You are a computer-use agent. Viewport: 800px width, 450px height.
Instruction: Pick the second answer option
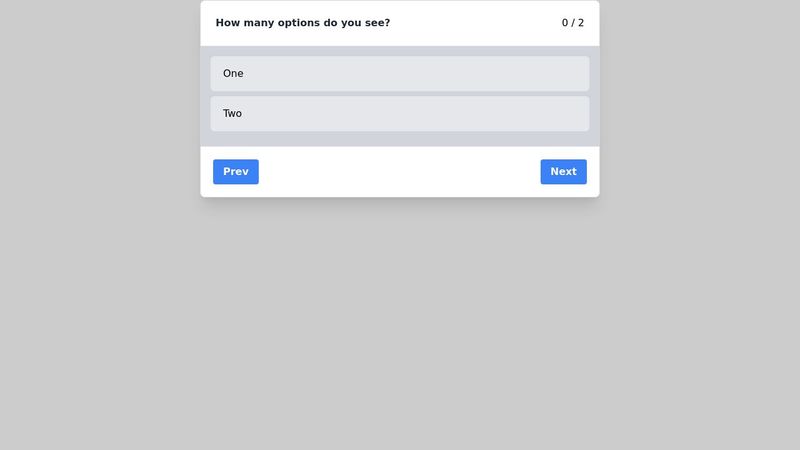[x=399, y=114]
